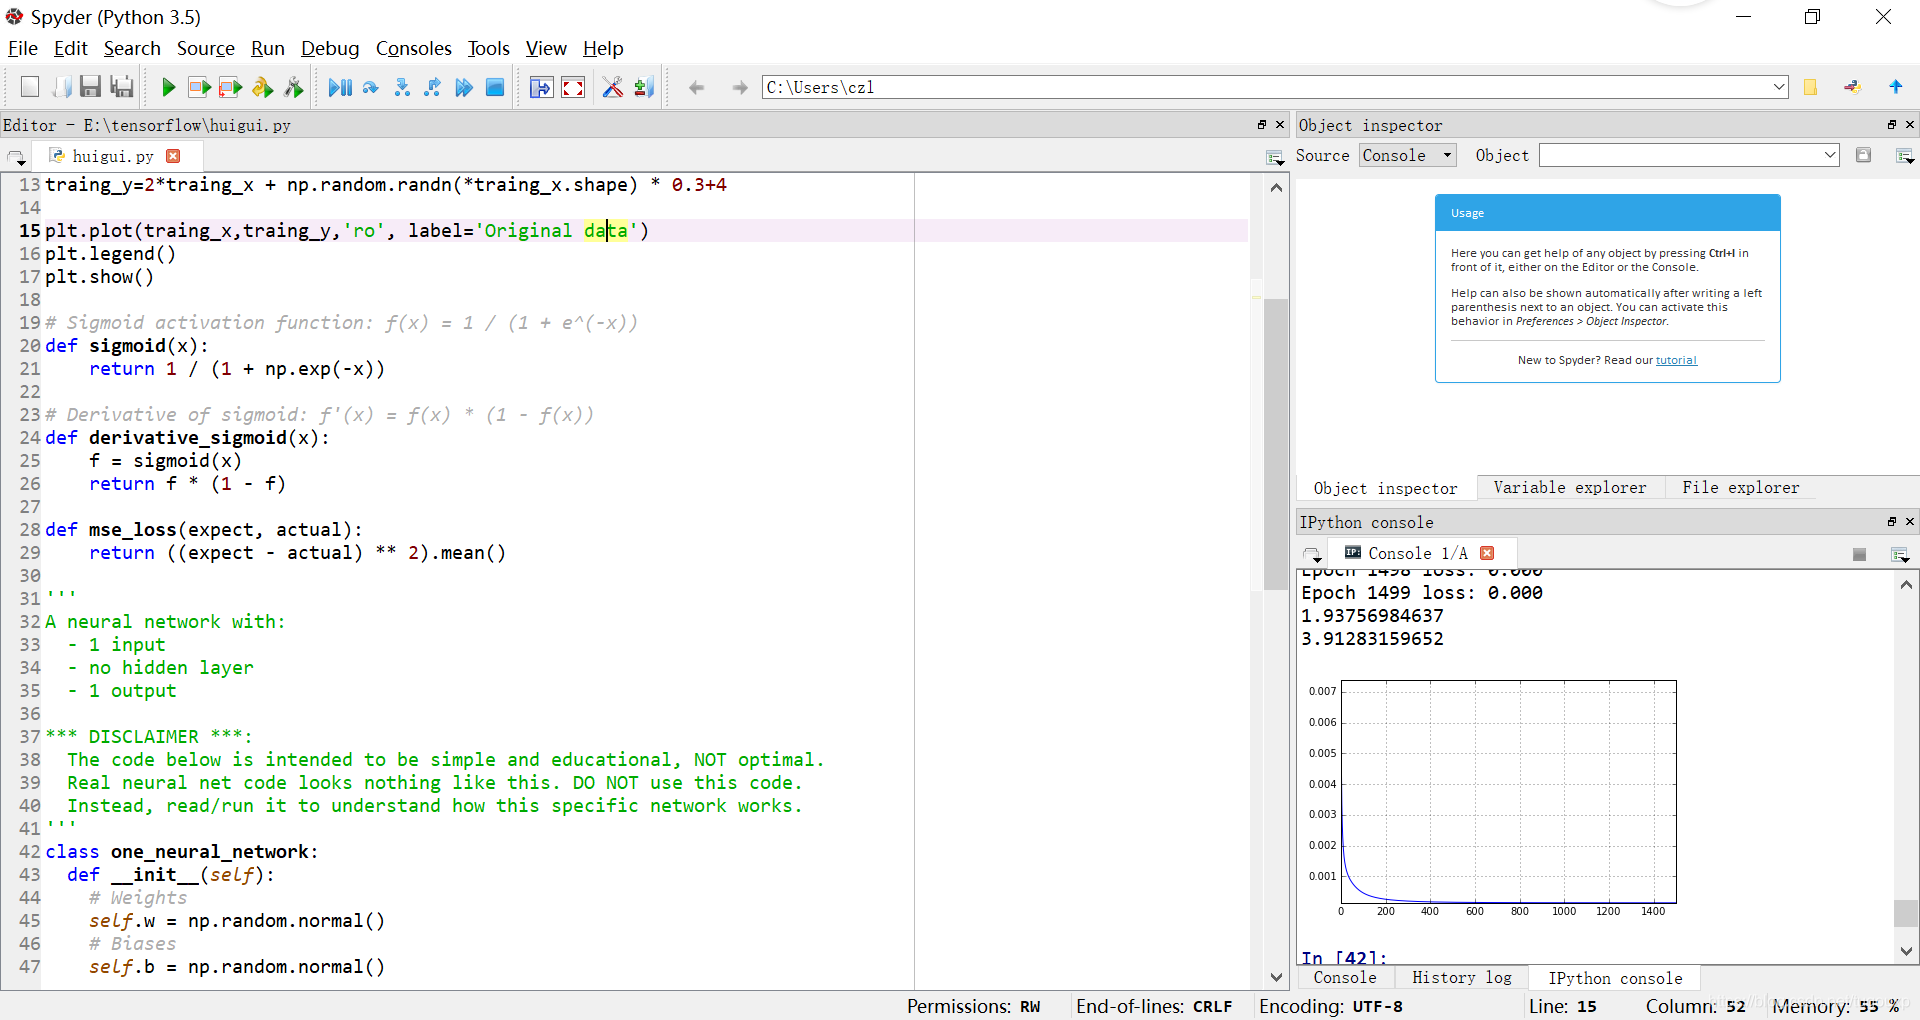Step over the current line in the debugger

point(371,88)
